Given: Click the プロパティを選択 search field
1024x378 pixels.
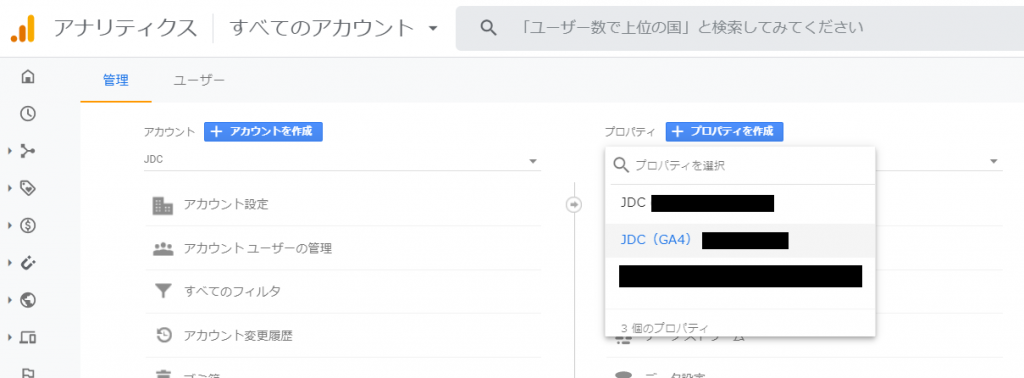Looking at the screenshot, I should click(x=740, y=166).
